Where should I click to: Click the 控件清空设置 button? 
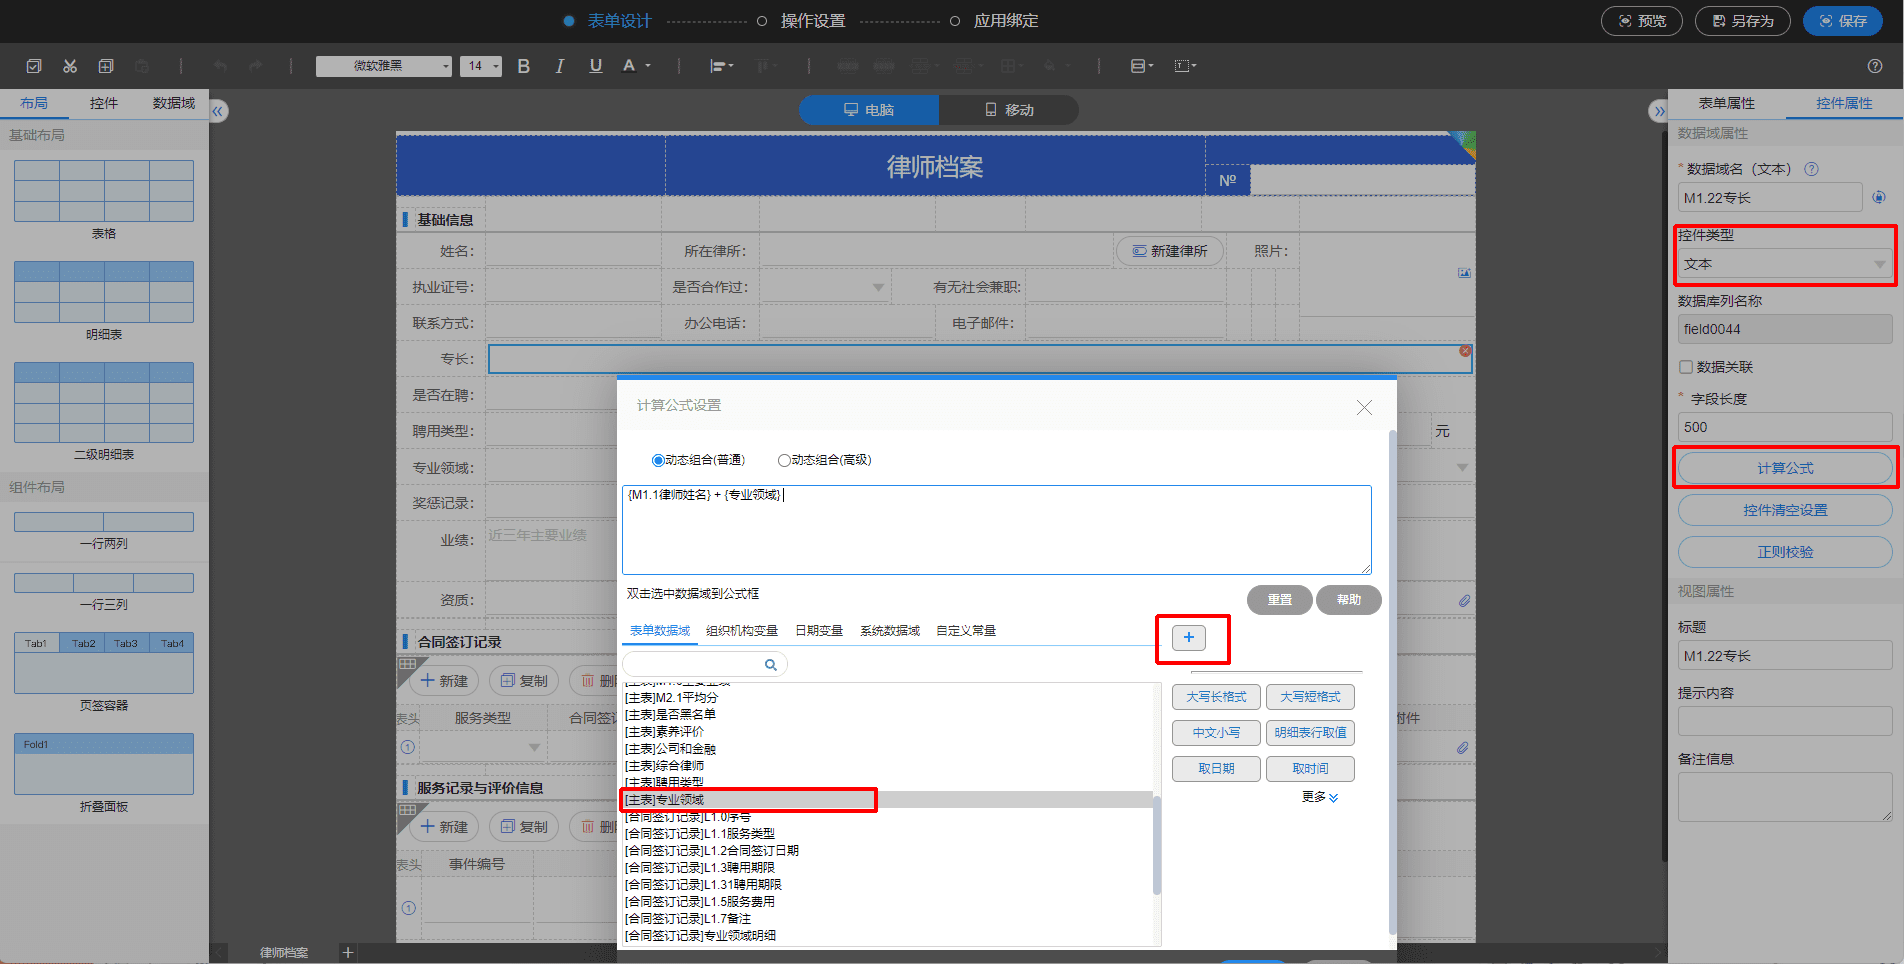[1785, 510]
